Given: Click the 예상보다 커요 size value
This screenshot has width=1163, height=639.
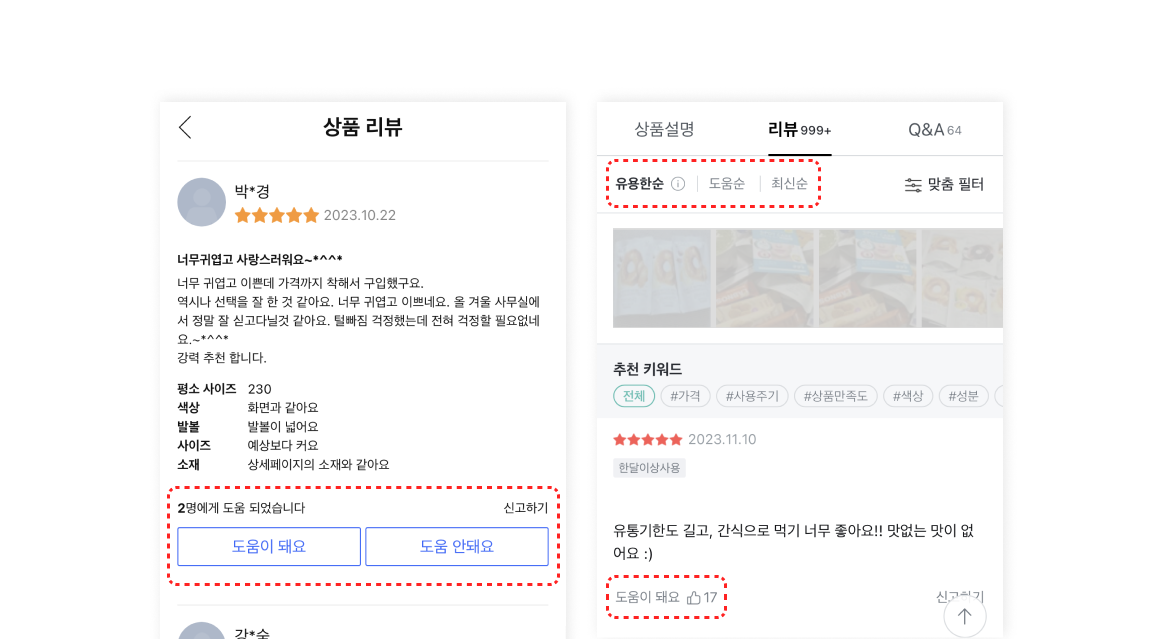Looking at the screenshot, I should click(283, 446).
